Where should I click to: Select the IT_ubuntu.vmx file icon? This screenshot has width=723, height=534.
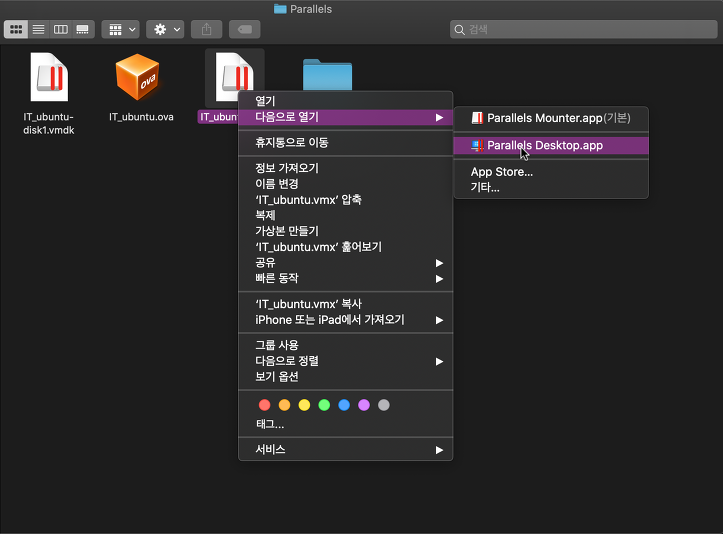coord(235,77)
